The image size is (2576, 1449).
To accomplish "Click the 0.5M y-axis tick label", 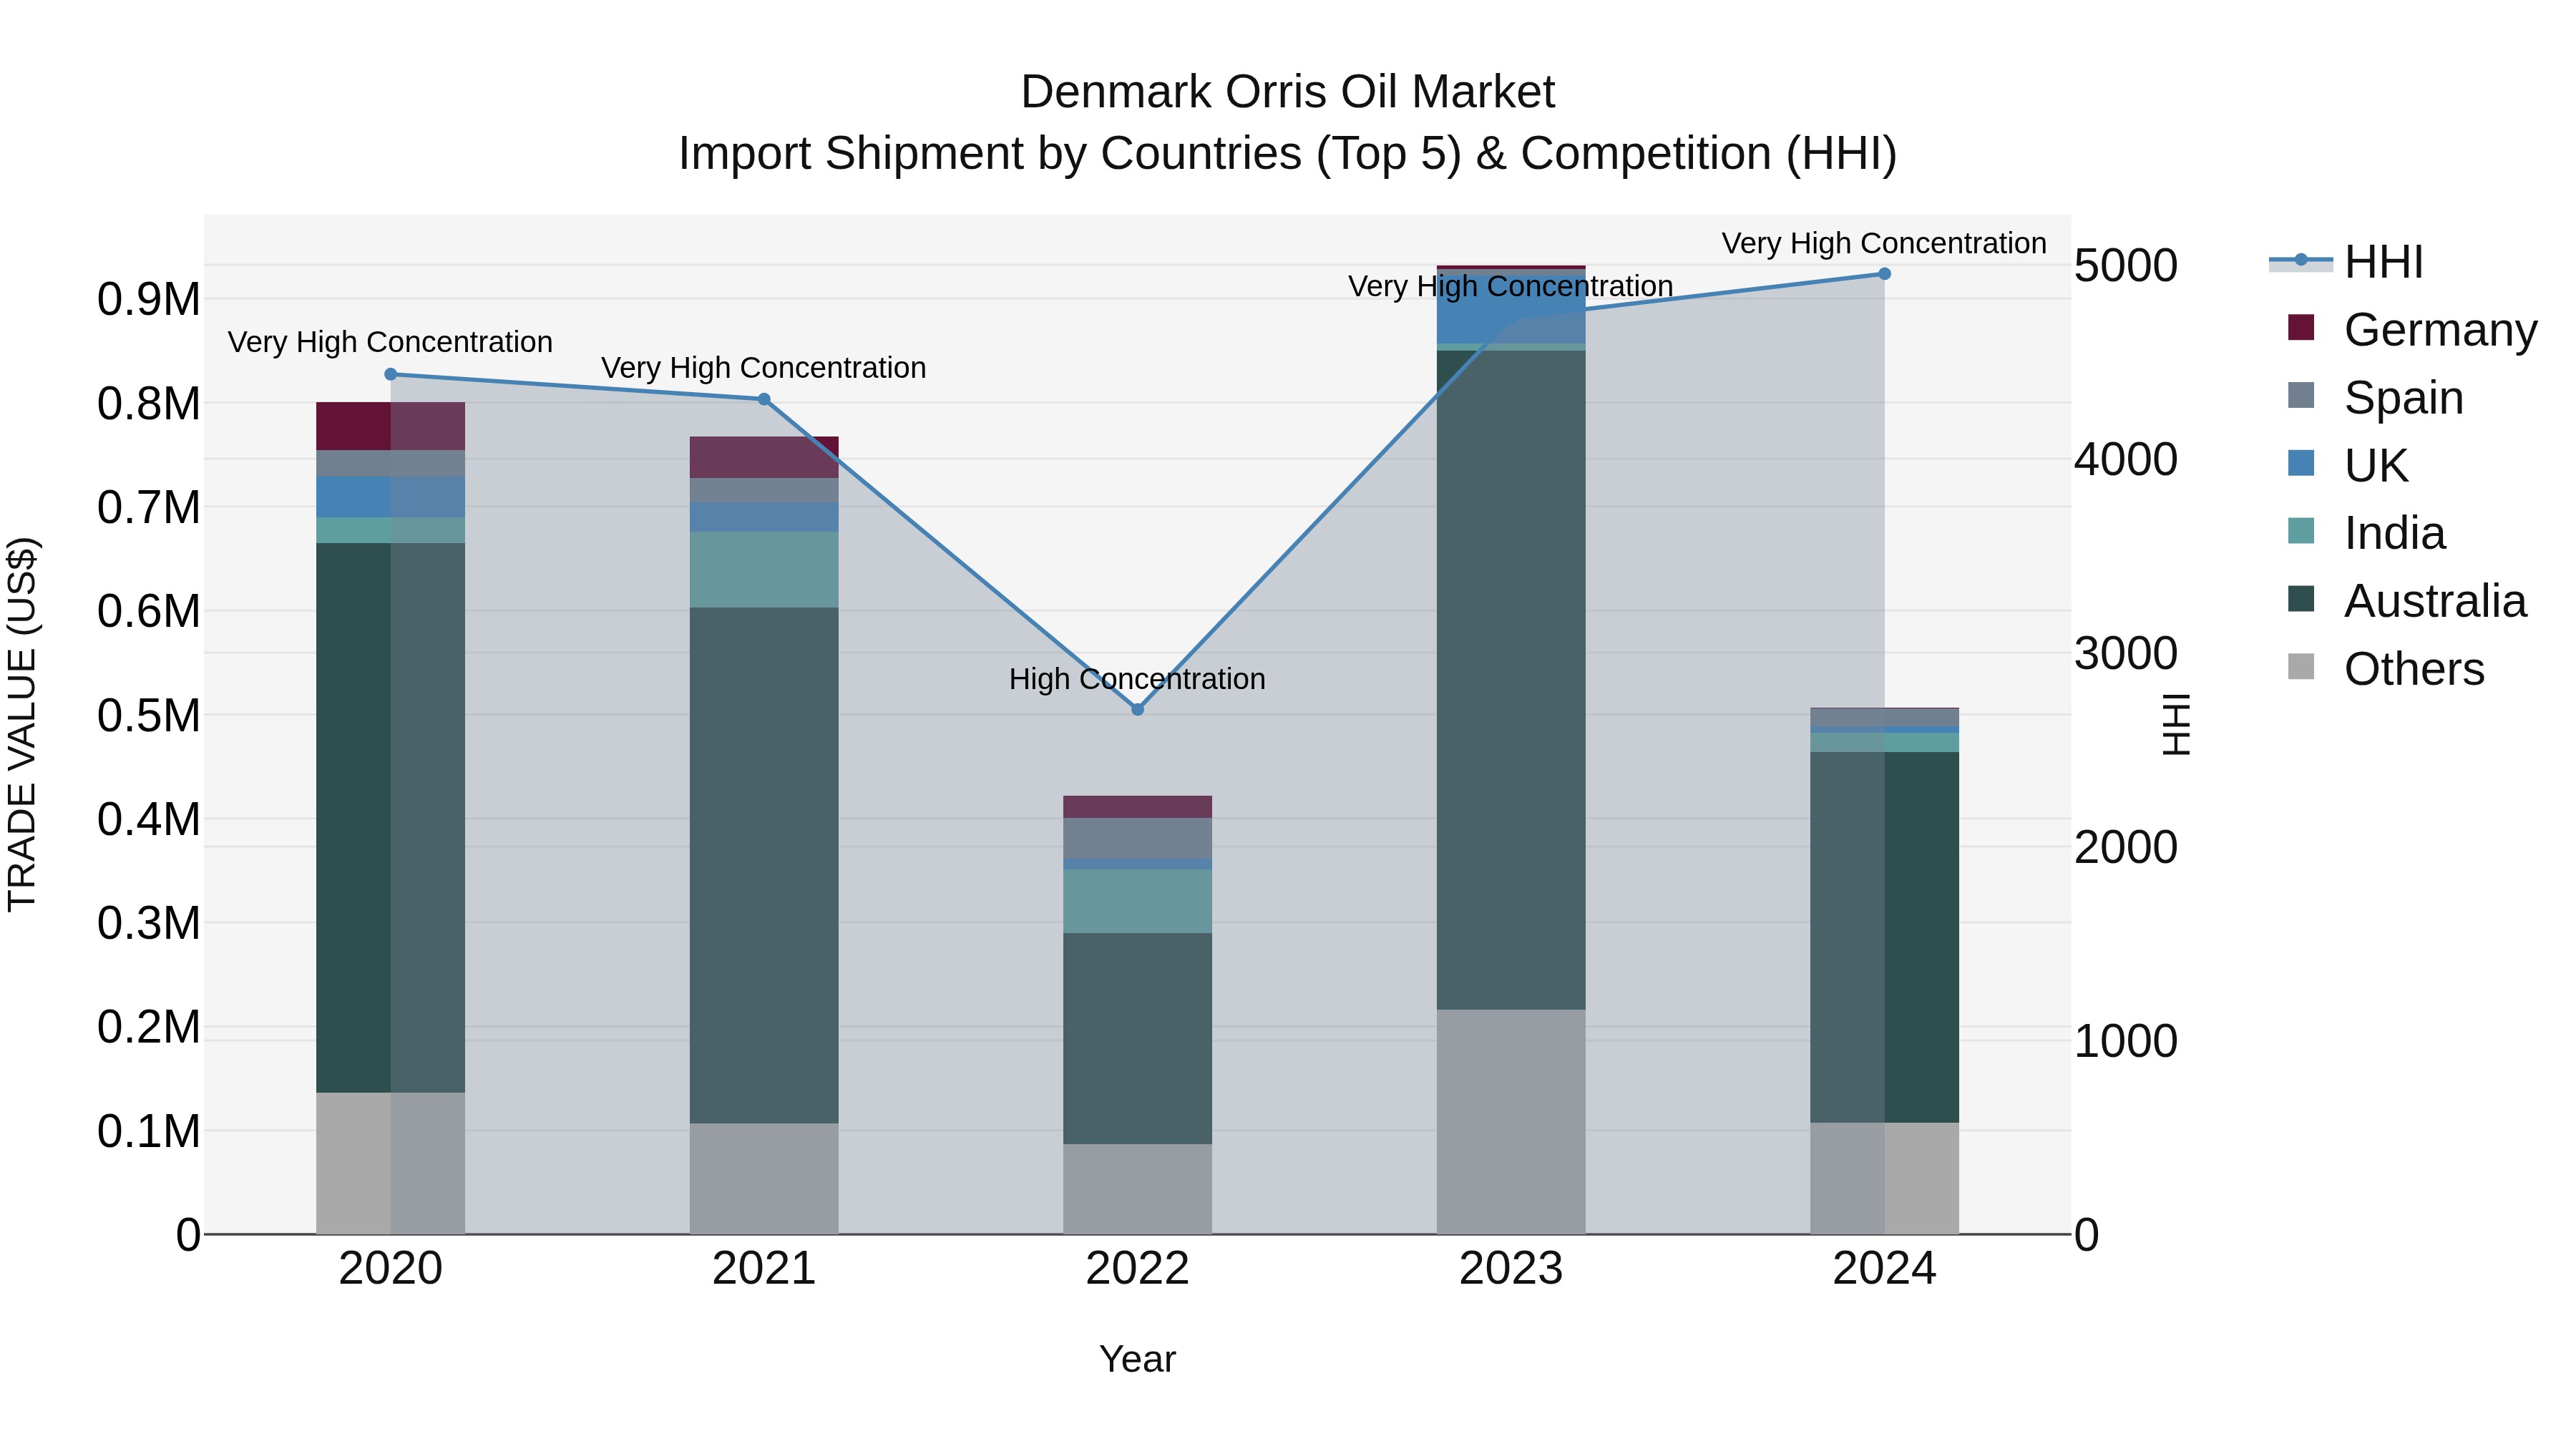I will pos(149,716).
